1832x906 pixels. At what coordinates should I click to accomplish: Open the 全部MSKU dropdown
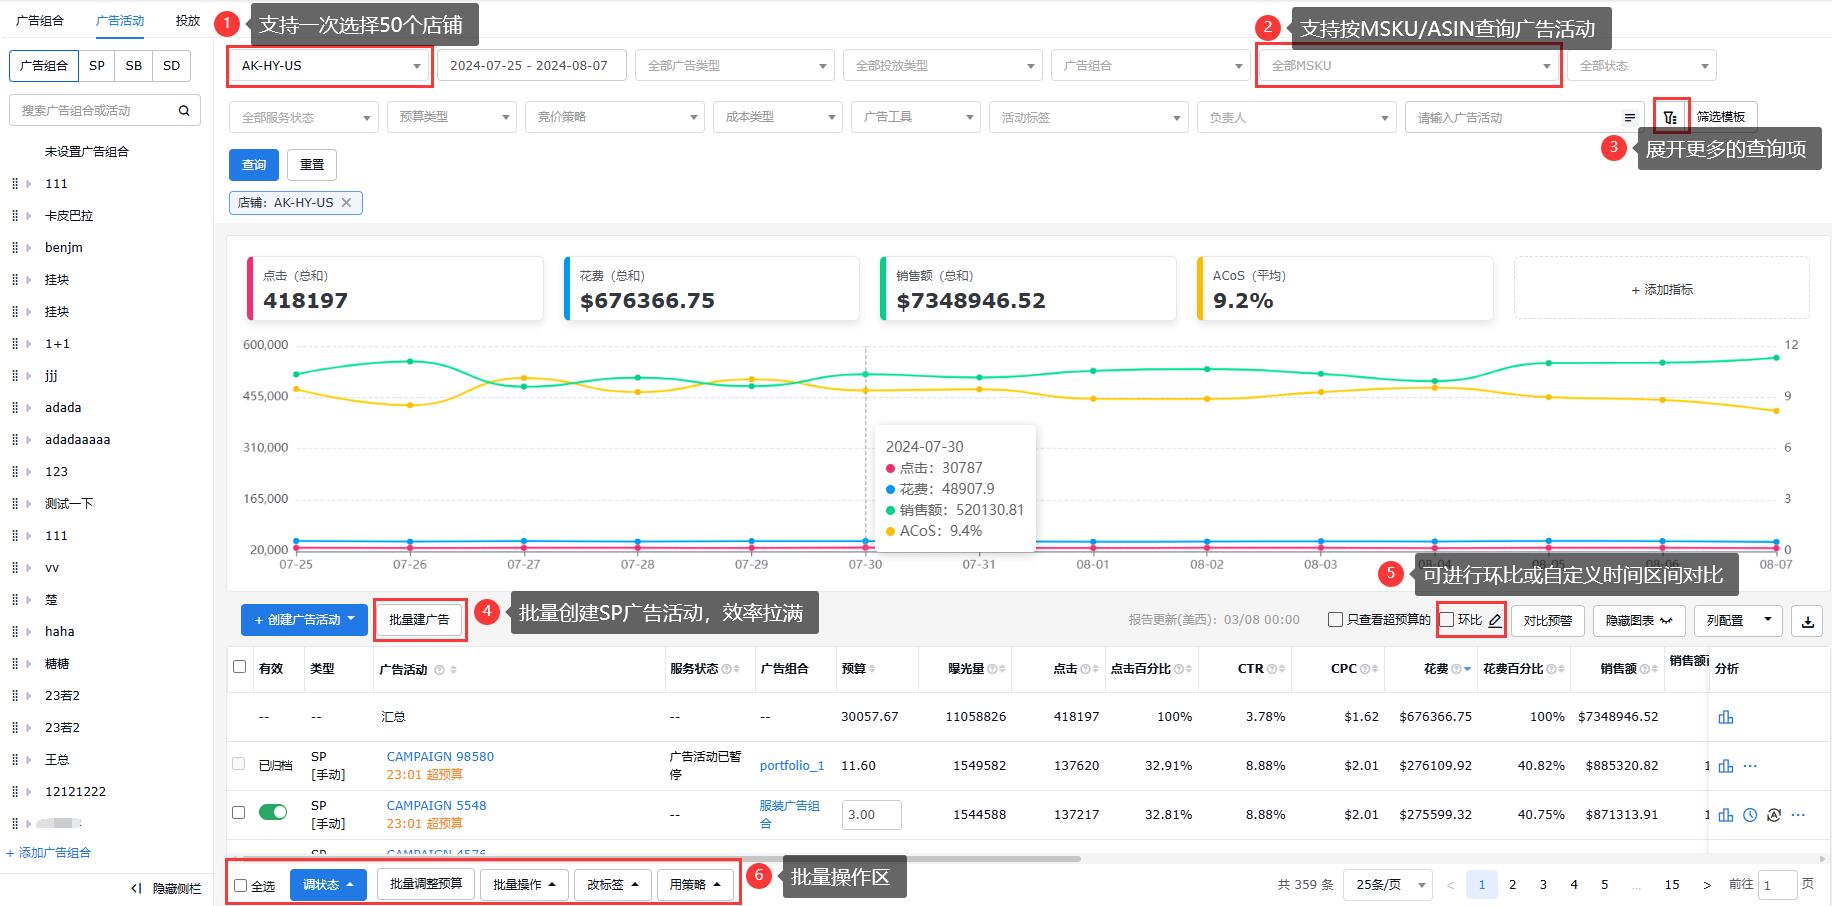[x=1407, y=66]
